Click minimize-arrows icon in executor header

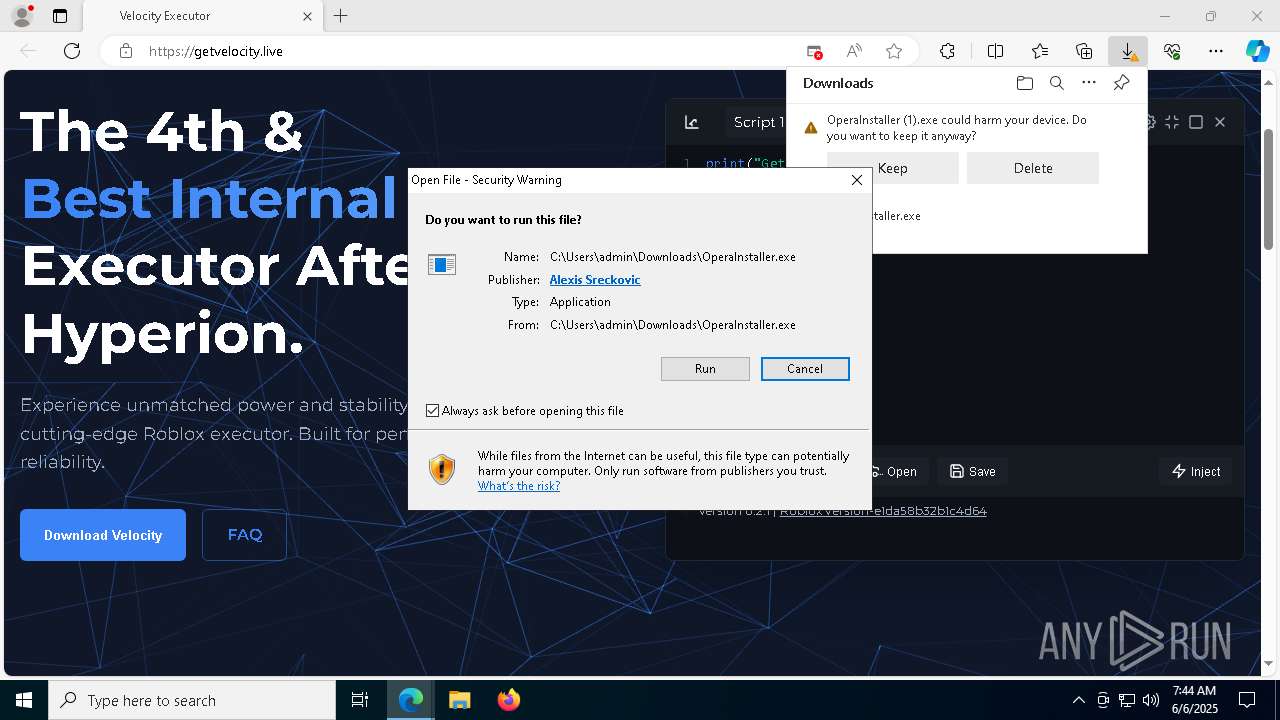coord(1172,122)
